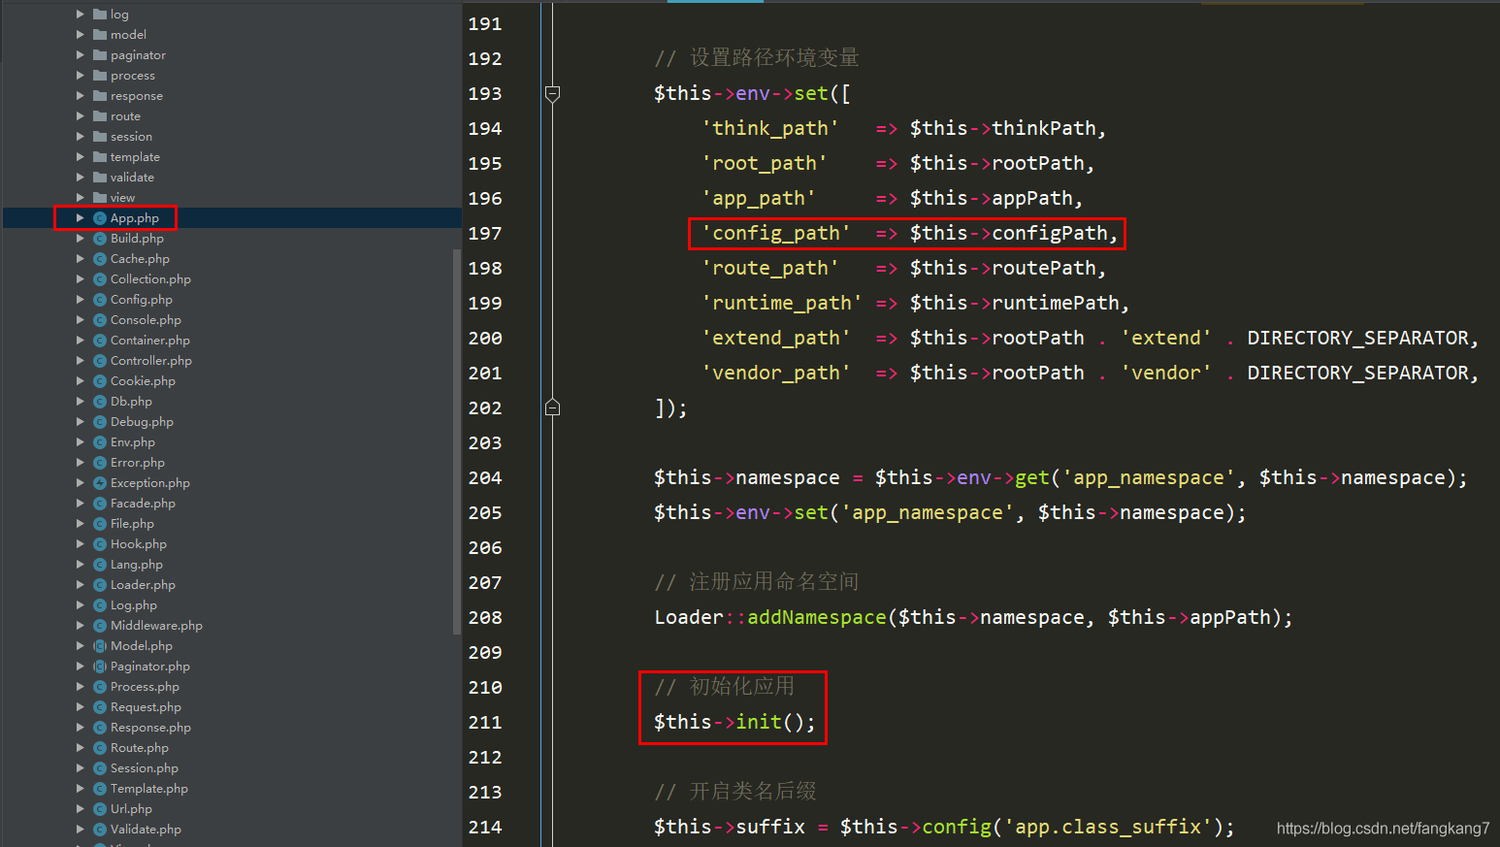1500x847 pixels.
Task: Expand the App.php tree node
Action: click(80, 218)
